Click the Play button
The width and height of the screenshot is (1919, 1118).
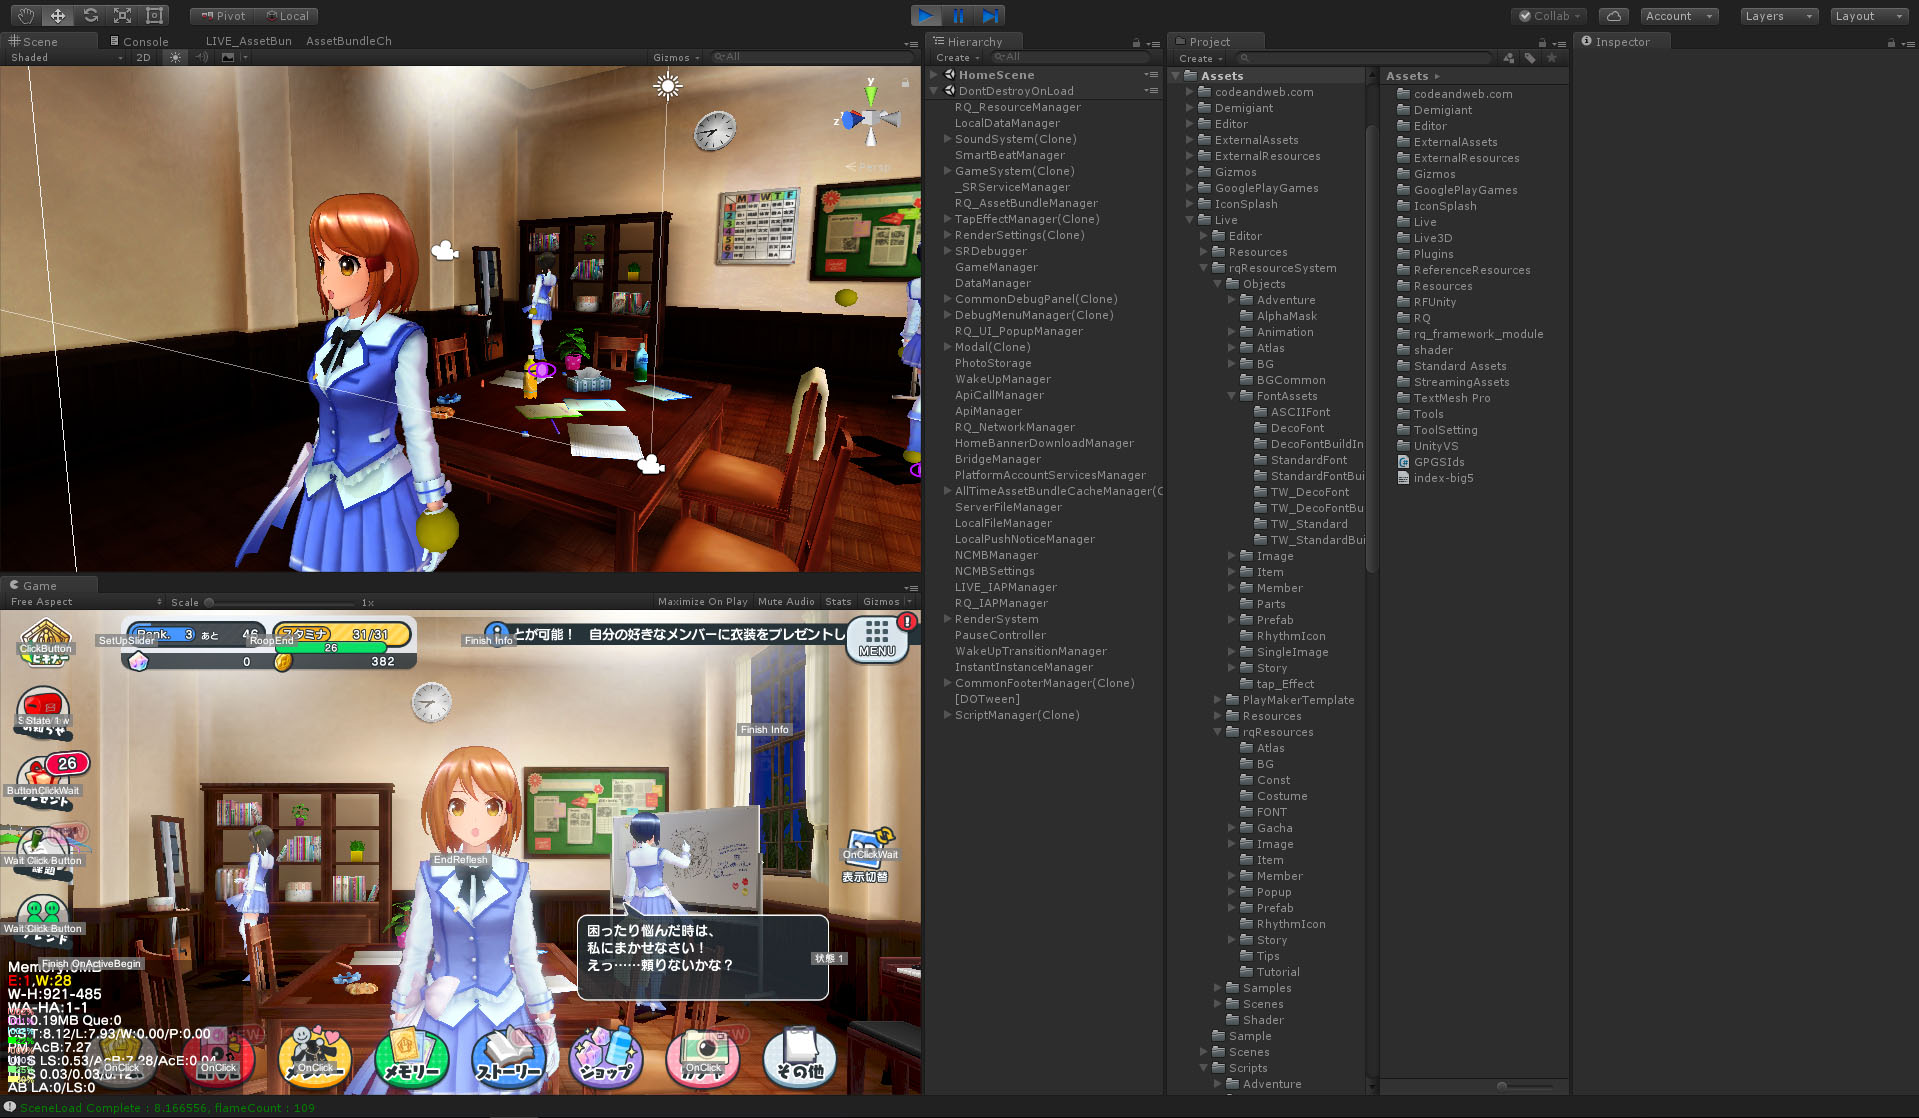click(926, 15)
